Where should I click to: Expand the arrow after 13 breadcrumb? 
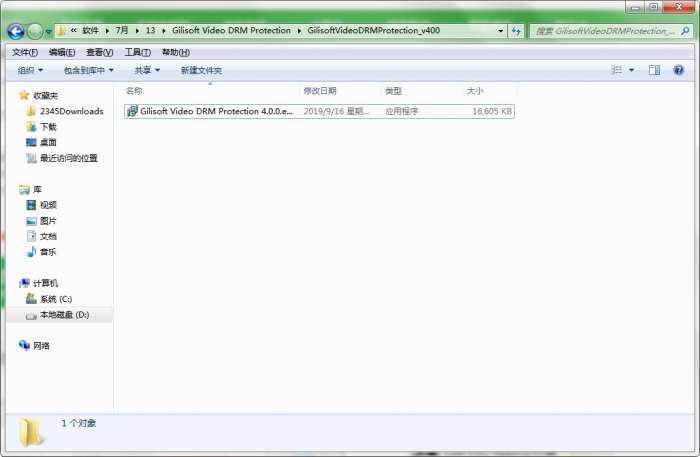point(164,31)
